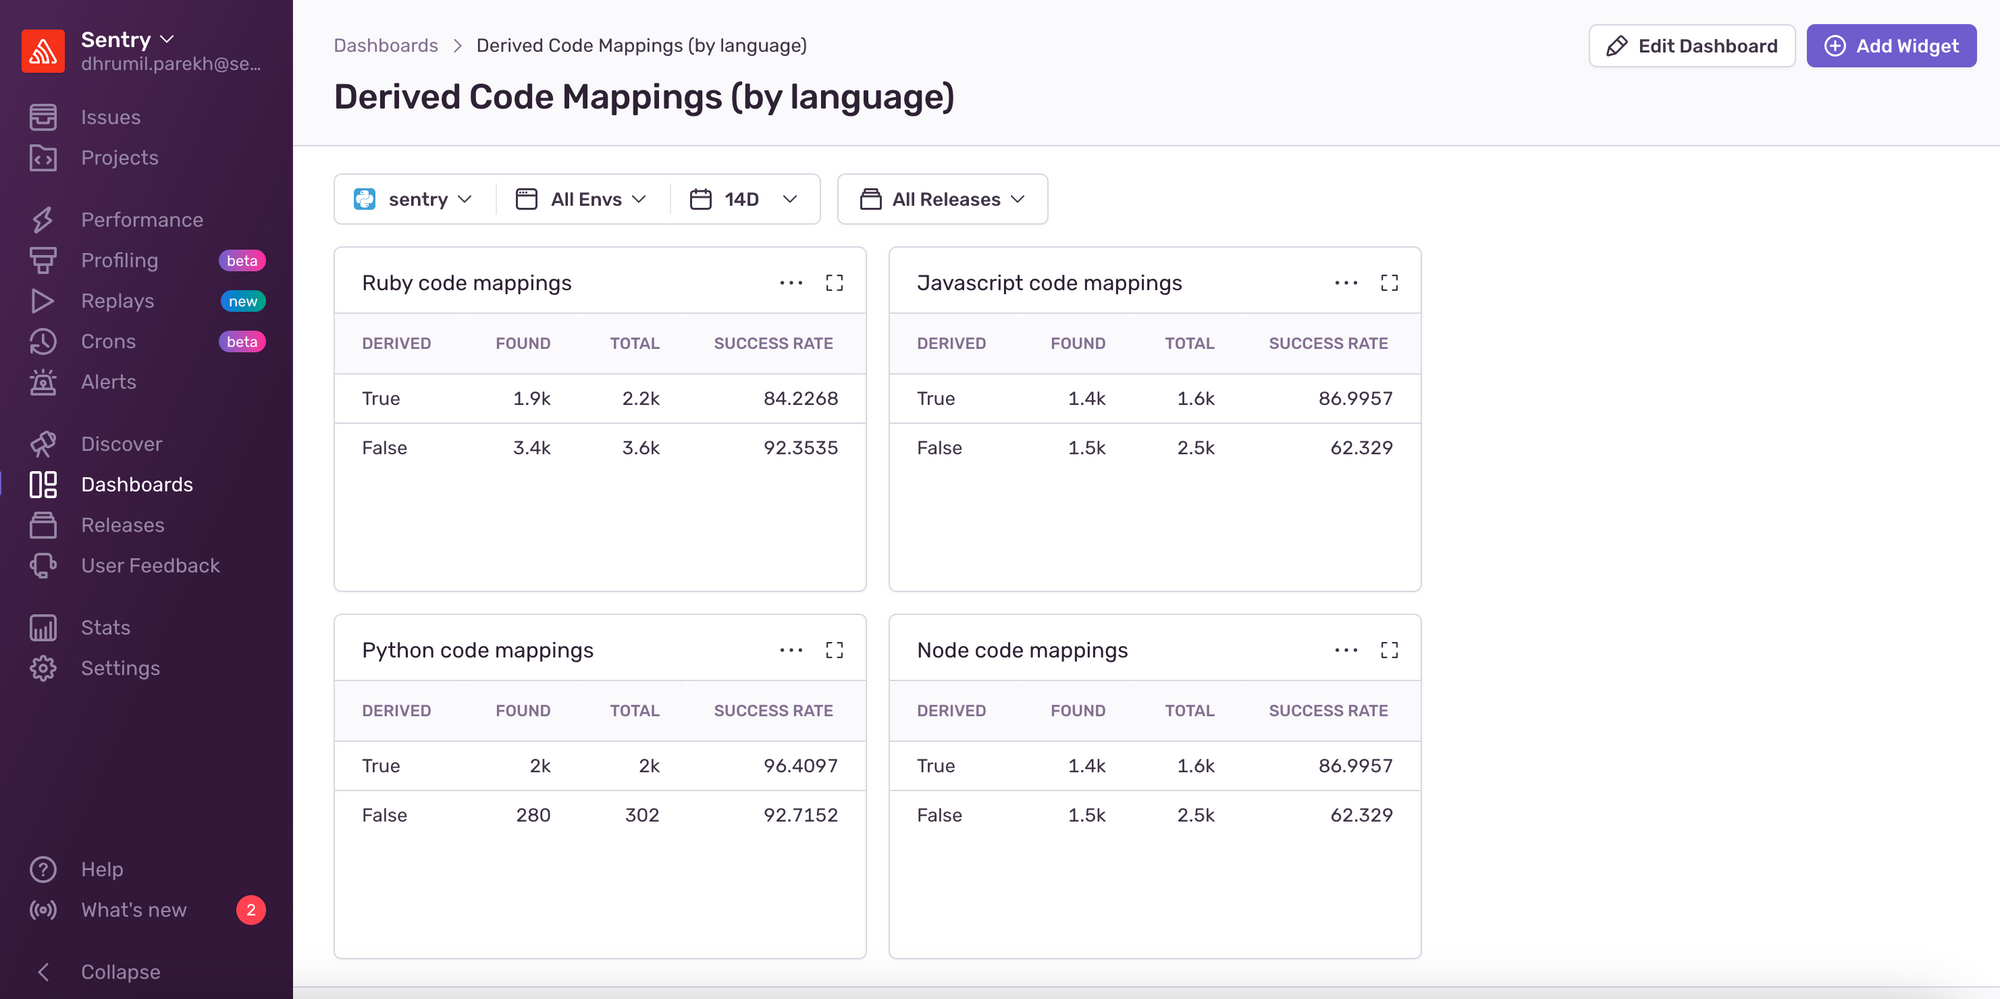Open Issues from the sidebar
The height and width of the screenshot is (999, 2000).
tap(110, 117)
